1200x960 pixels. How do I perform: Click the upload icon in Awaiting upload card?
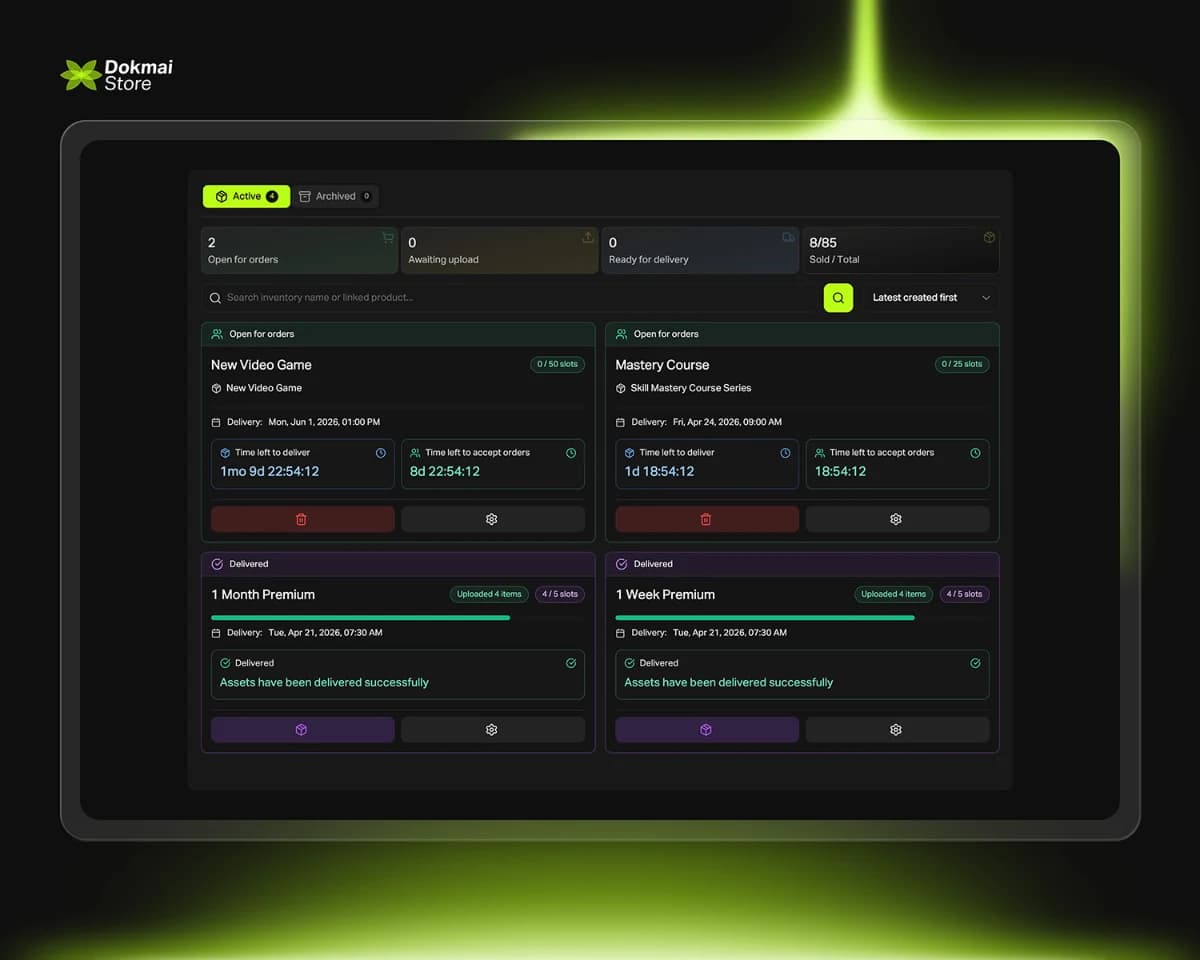click(588, 237)
